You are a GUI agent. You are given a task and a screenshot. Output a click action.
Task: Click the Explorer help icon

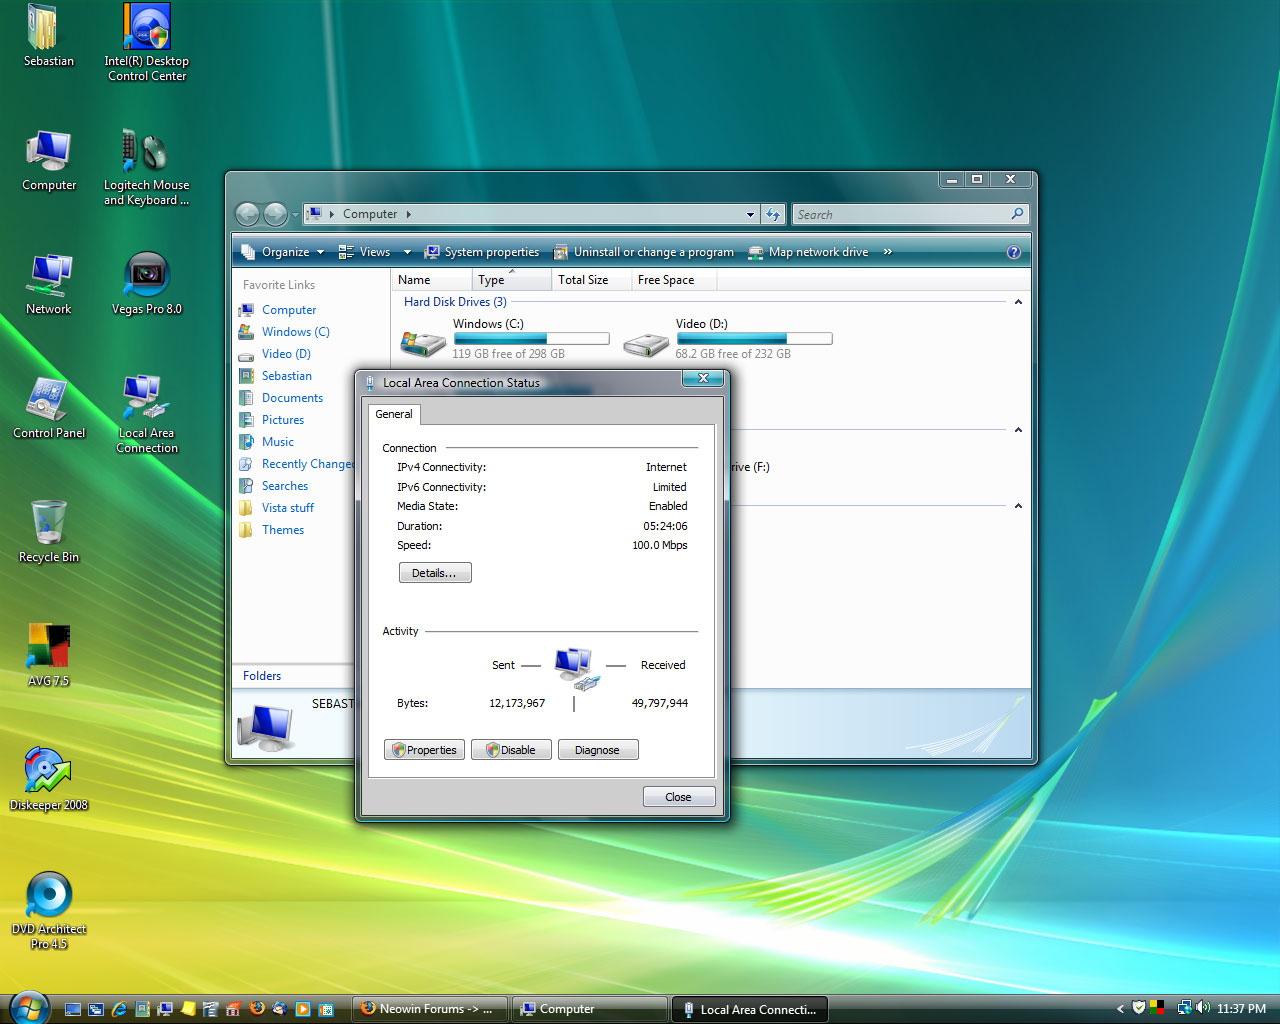point(1013,252)
